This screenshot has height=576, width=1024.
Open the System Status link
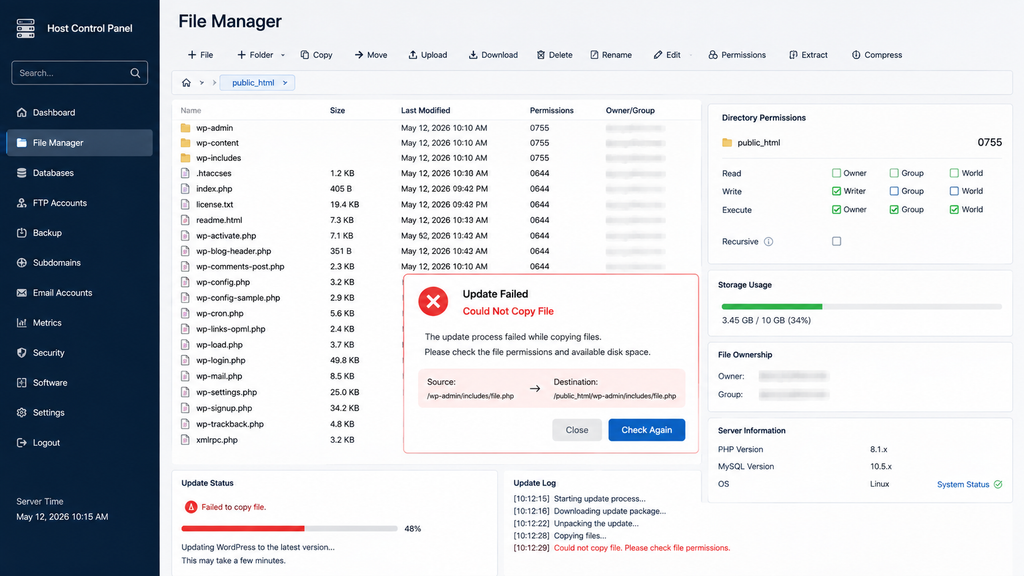pyautogui.click(x=963, y=485)
